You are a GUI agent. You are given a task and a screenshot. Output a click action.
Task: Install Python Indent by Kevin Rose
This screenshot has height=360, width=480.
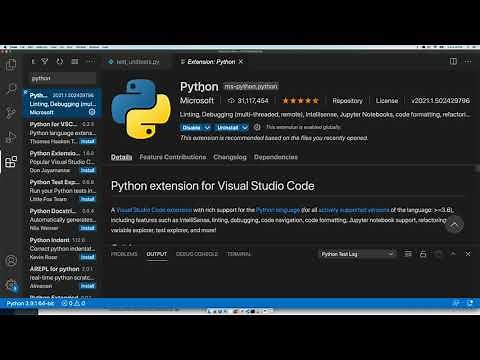coord(88,257)
